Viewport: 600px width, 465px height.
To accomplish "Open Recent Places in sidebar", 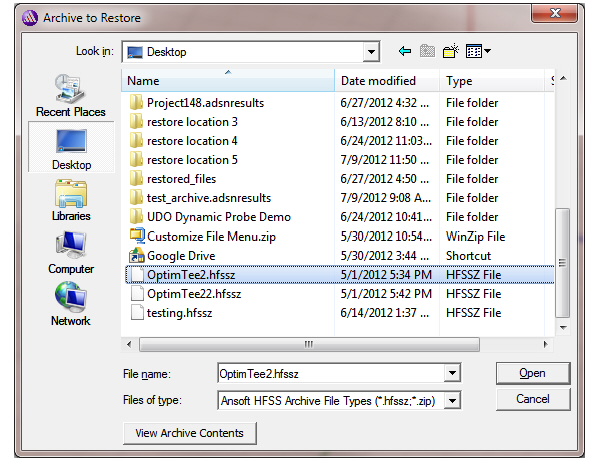I will 70,95.
